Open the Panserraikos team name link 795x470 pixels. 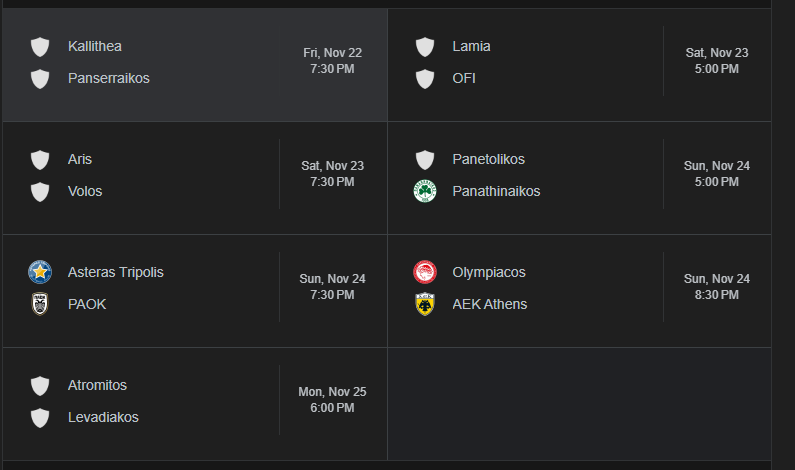click(x=109, y=78)
